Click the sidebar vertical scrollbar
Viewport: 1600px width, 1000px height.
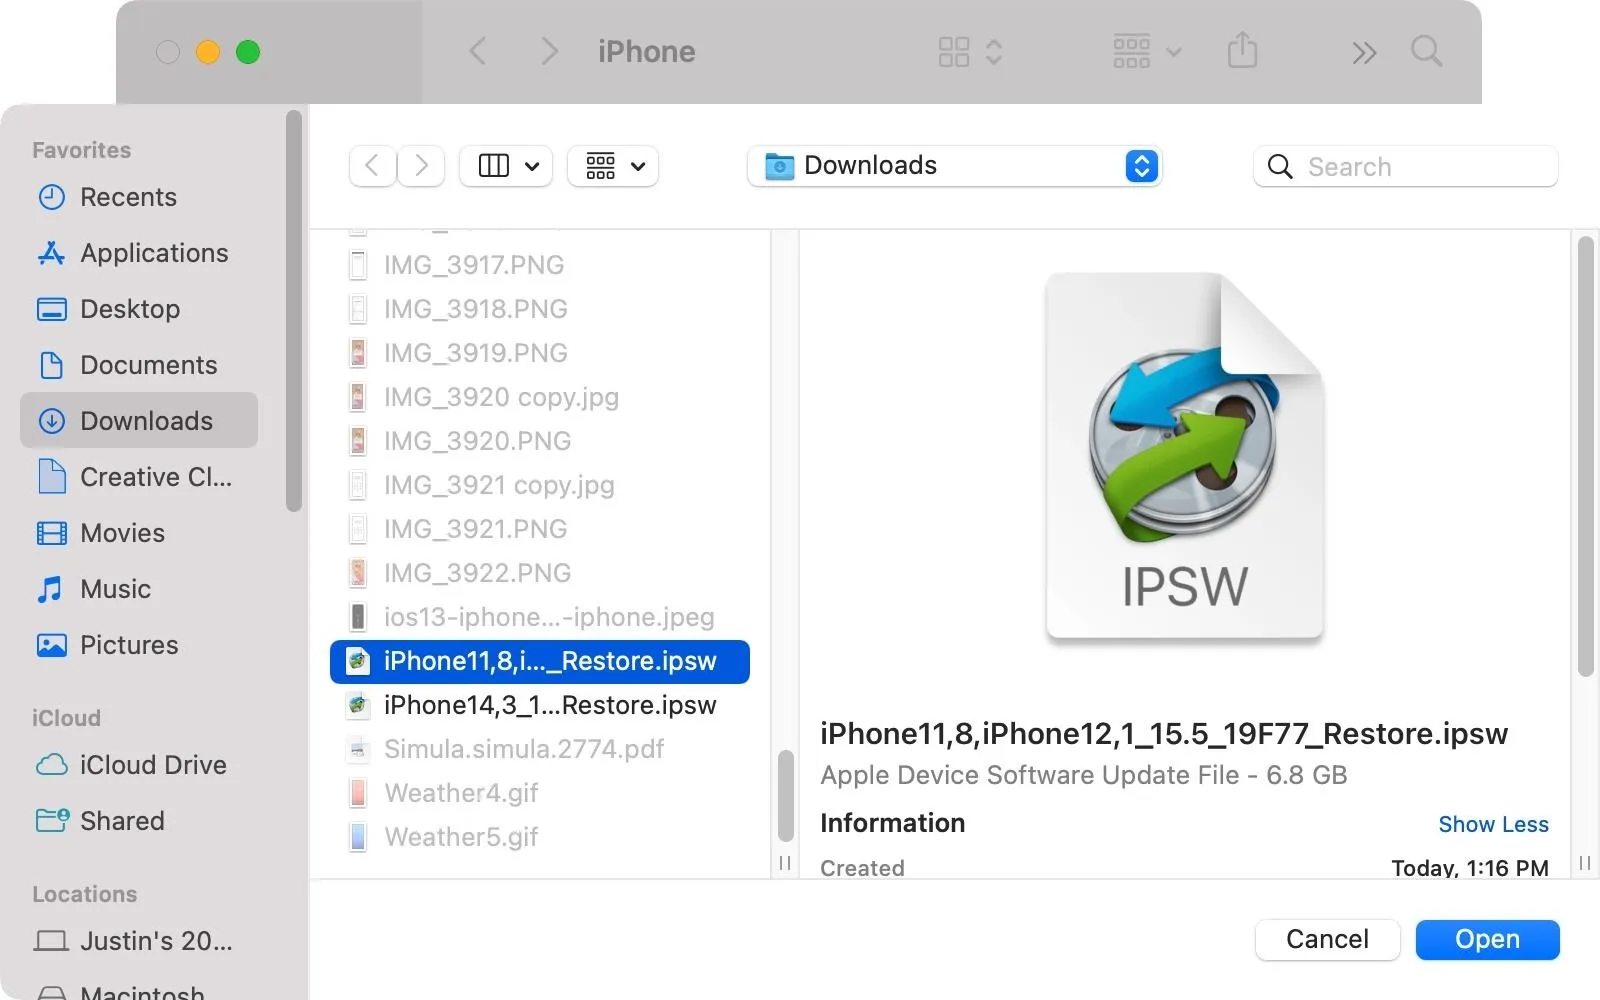point(293,311)
